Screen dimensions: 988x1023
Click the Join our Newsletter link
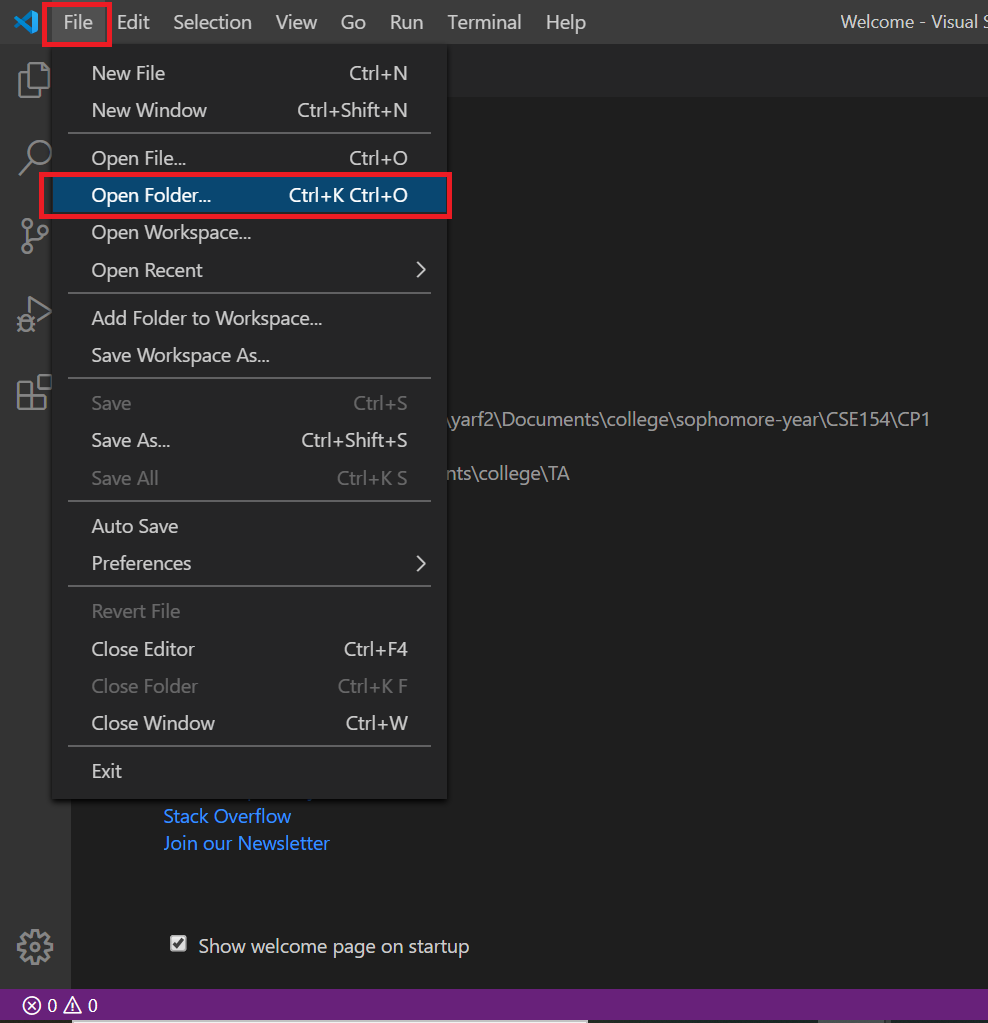tap(246, 843)
